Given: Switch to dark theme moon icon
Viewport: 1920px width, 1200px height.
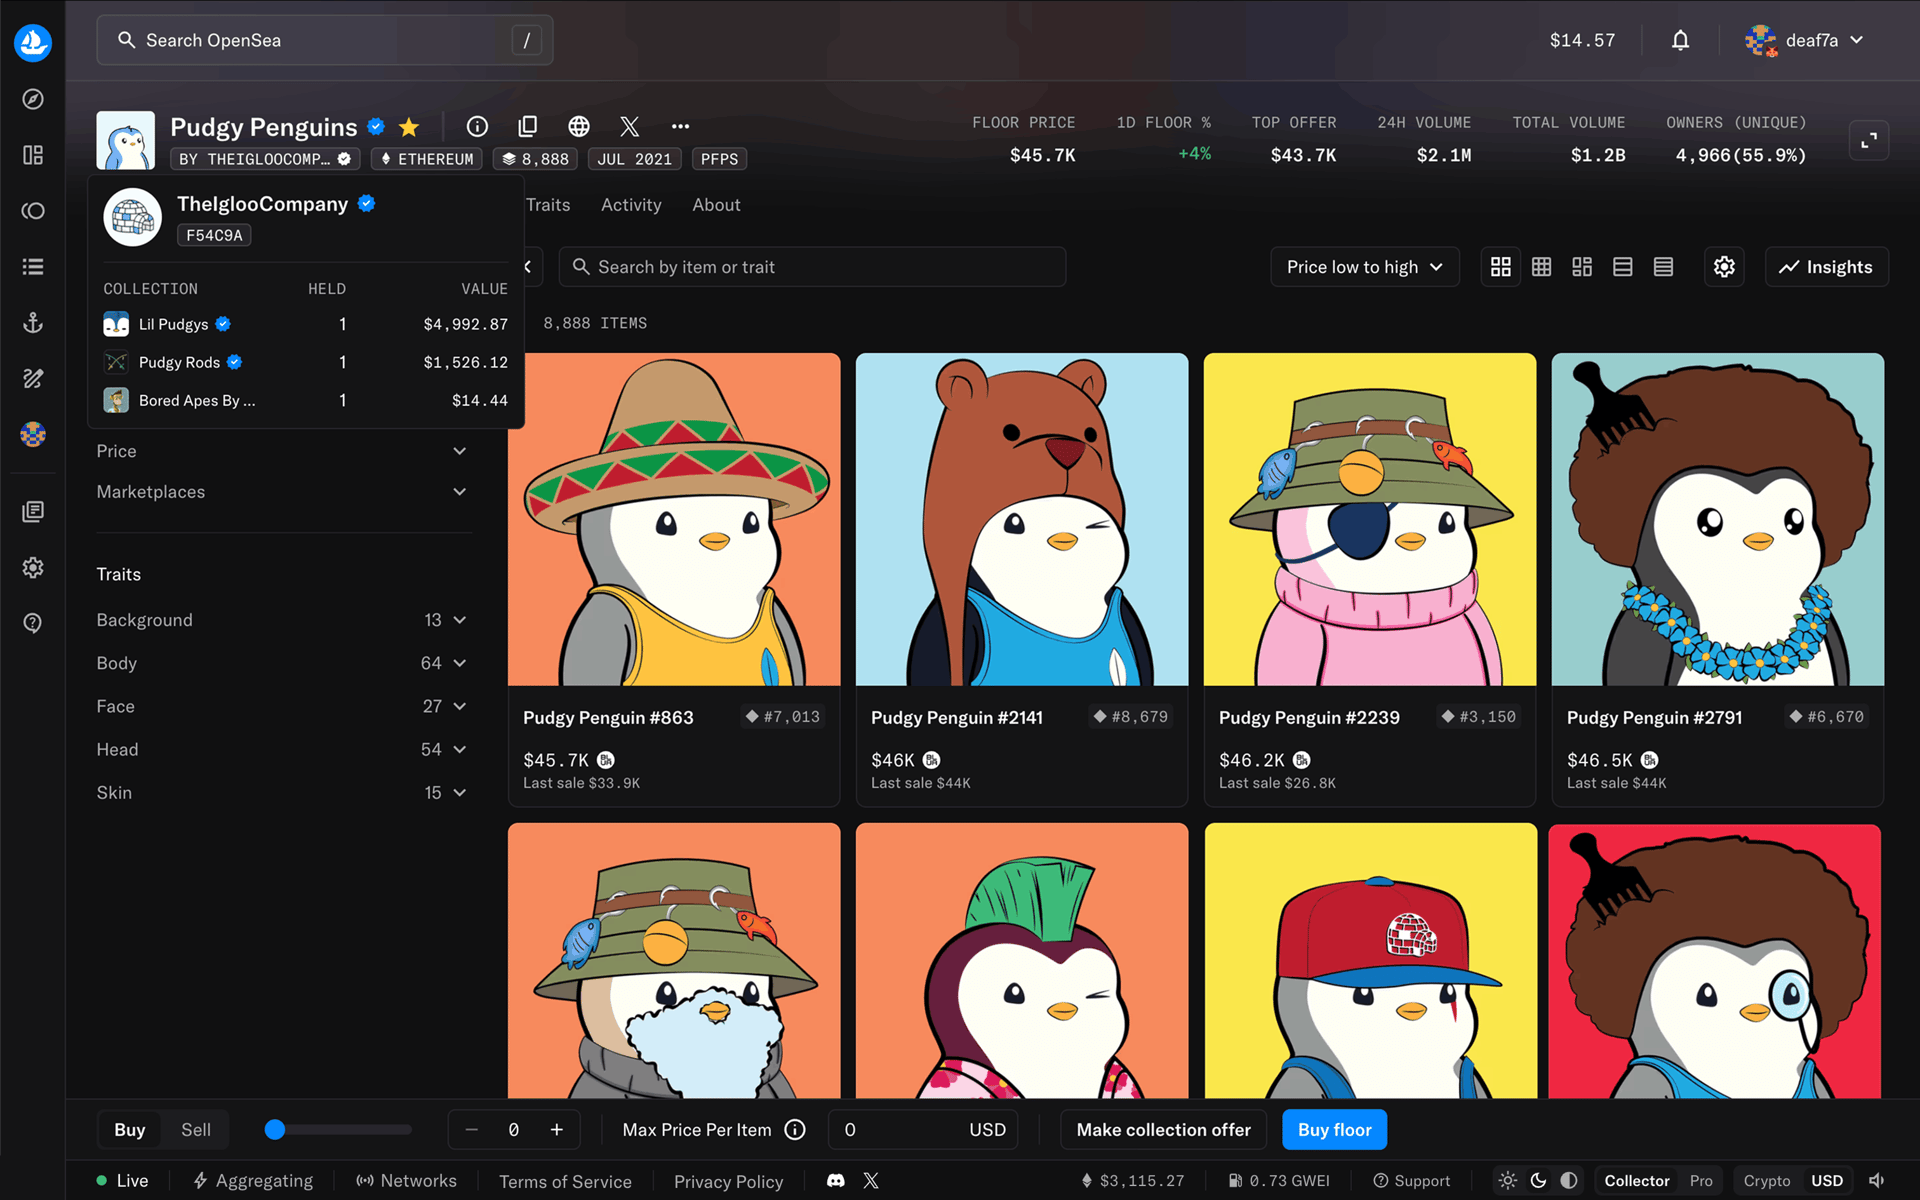Looking at the screenshot, I should click(x=1539, y=1181).
